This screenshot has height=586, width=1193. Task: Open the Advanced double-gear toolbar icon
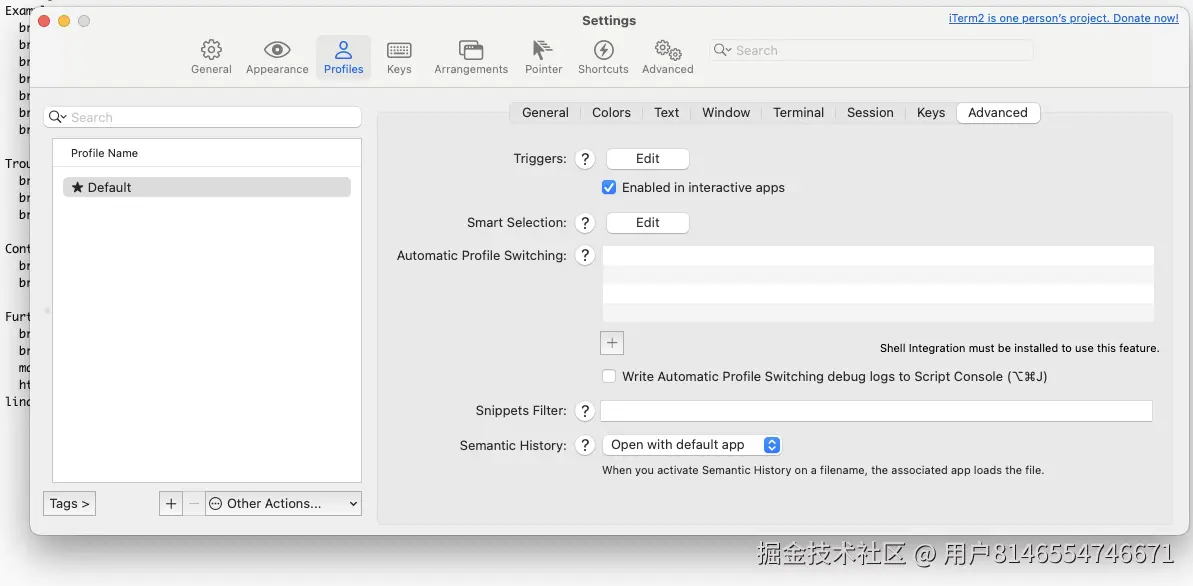667,50
